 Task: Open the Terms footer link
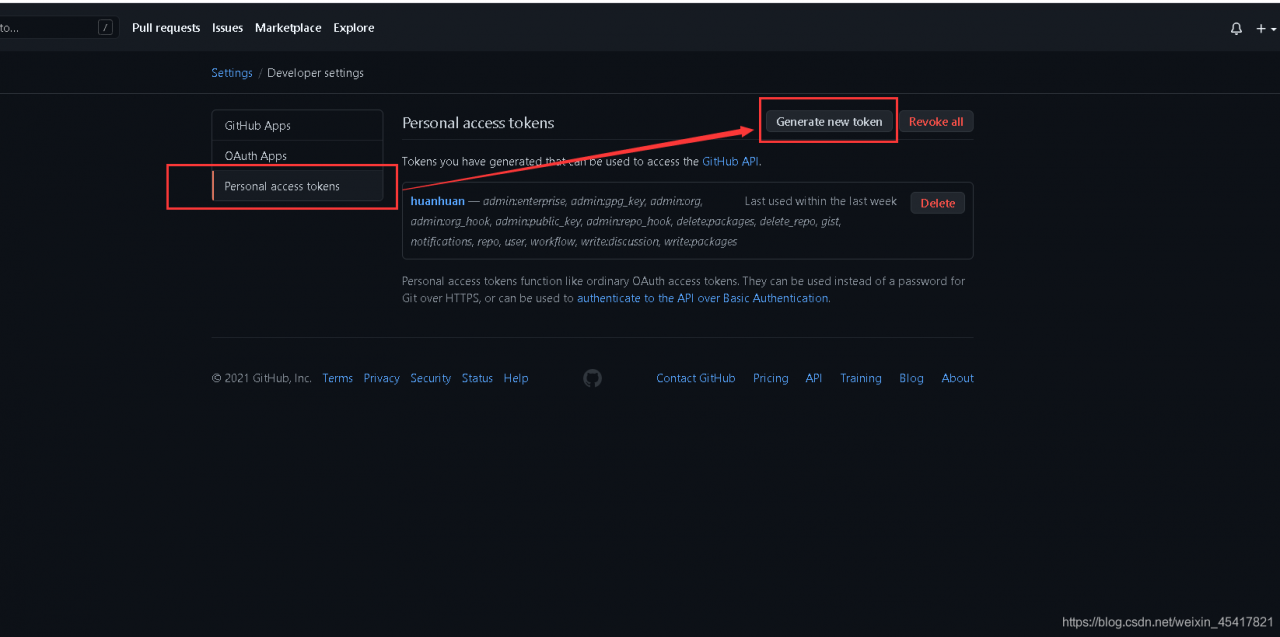337,378
